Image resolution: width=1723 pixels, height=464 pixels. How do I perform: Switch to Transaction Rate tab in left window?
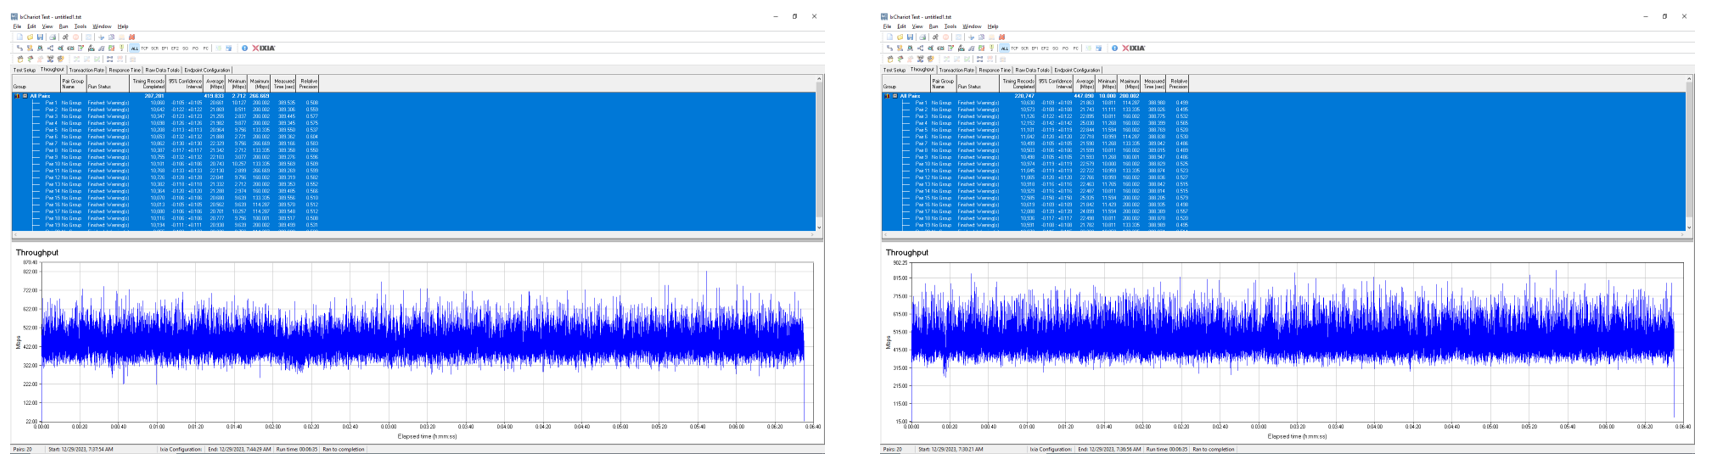[x=86, y=70]
